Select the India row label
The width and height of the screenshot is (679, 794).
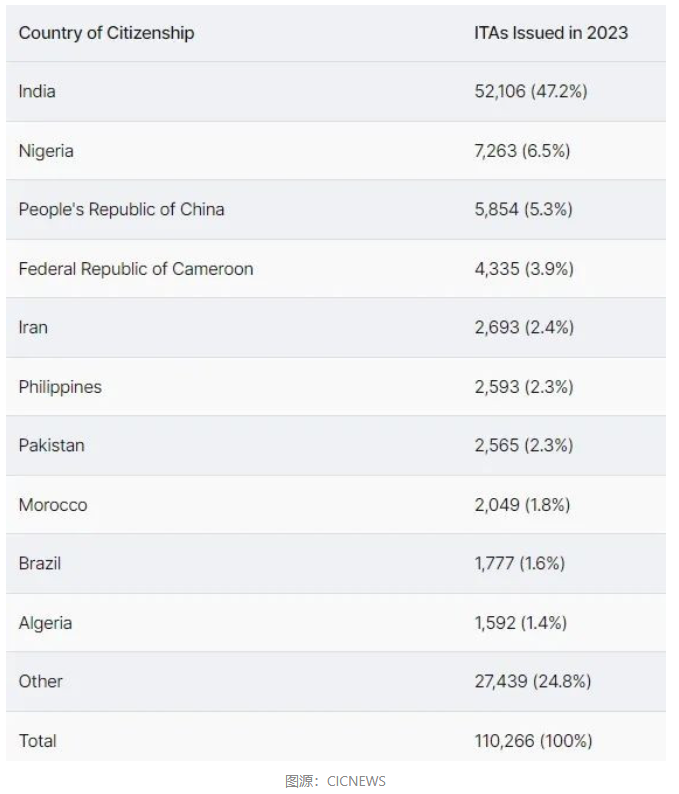point(37,91)
